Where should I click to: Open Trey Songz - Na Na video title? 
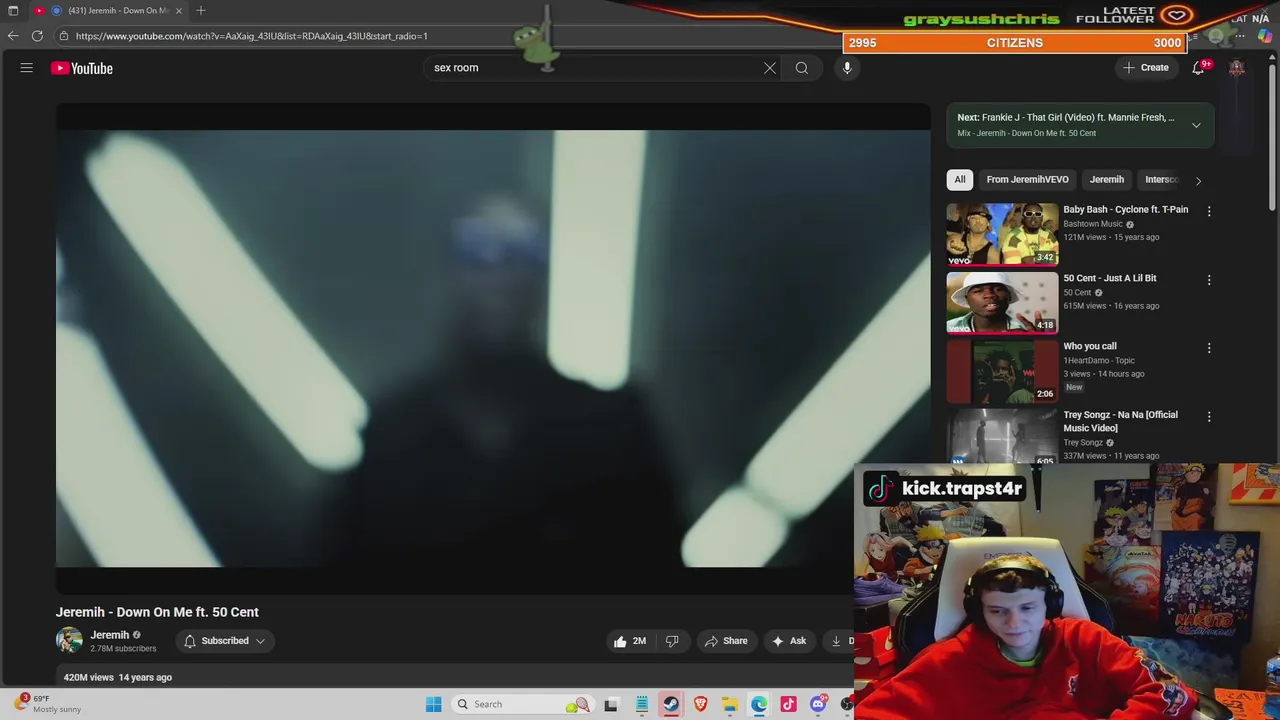click(x=1120, y=421)
